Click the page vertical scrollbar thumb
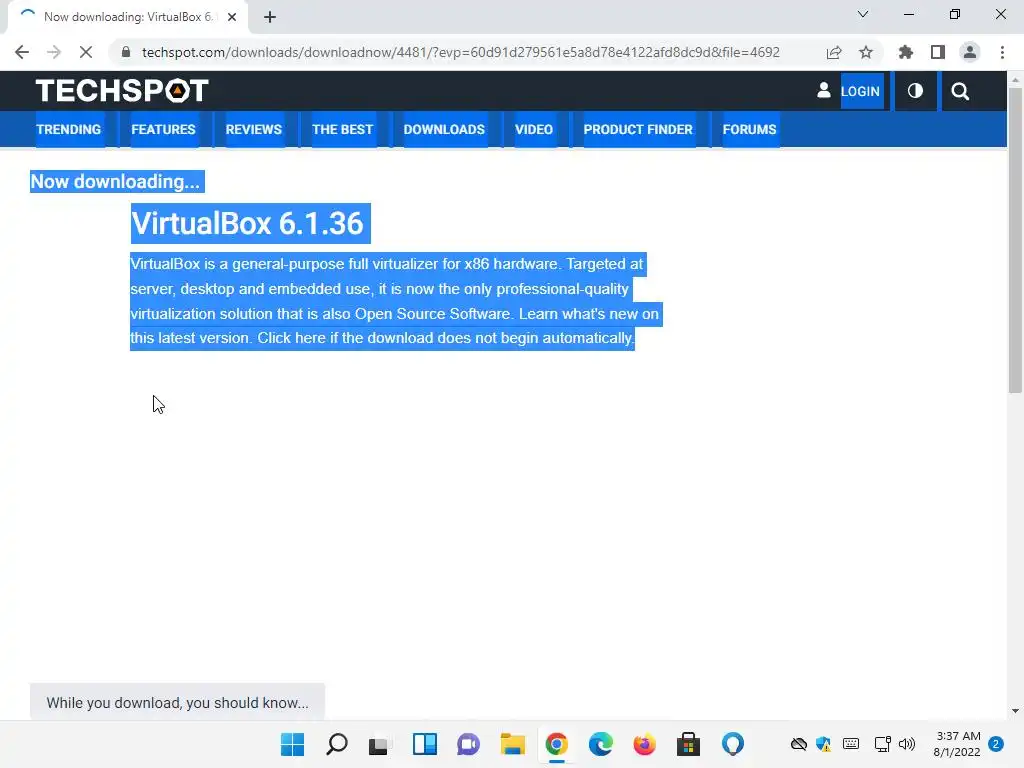This screenshot has width=1024, height=768. point(1015,240)
